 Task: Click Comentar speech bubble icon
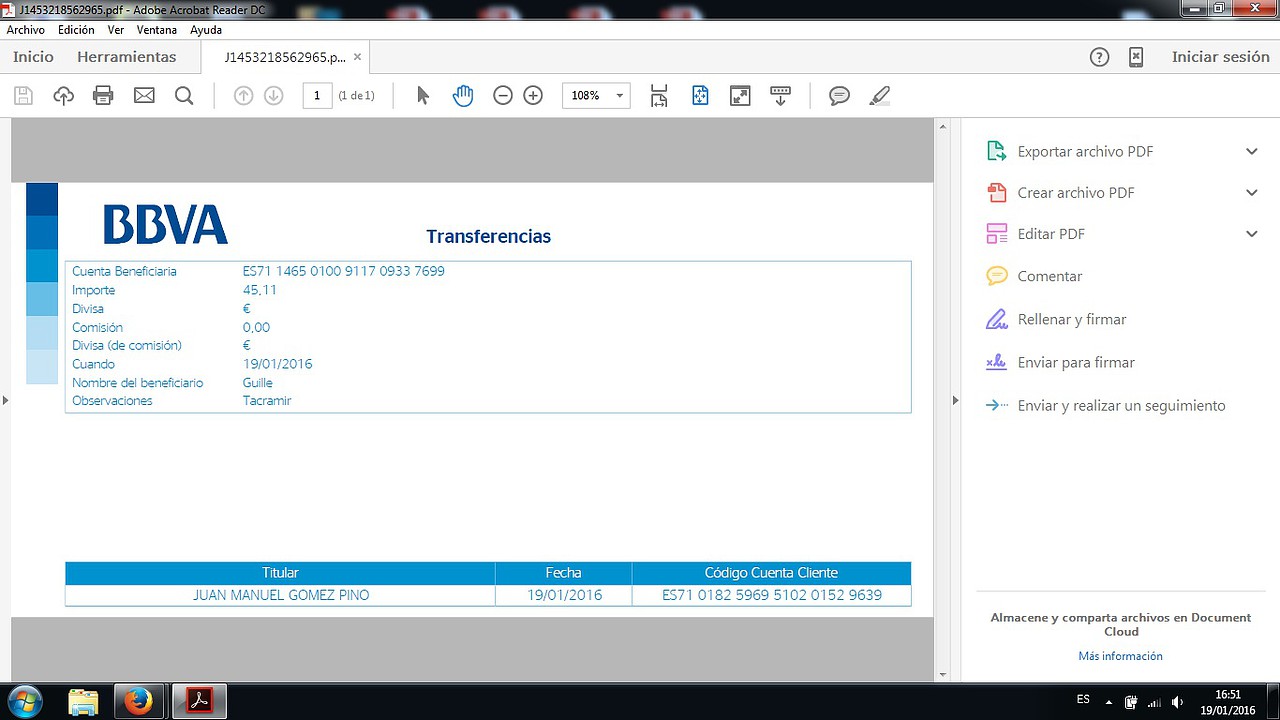tap(996, 276)
